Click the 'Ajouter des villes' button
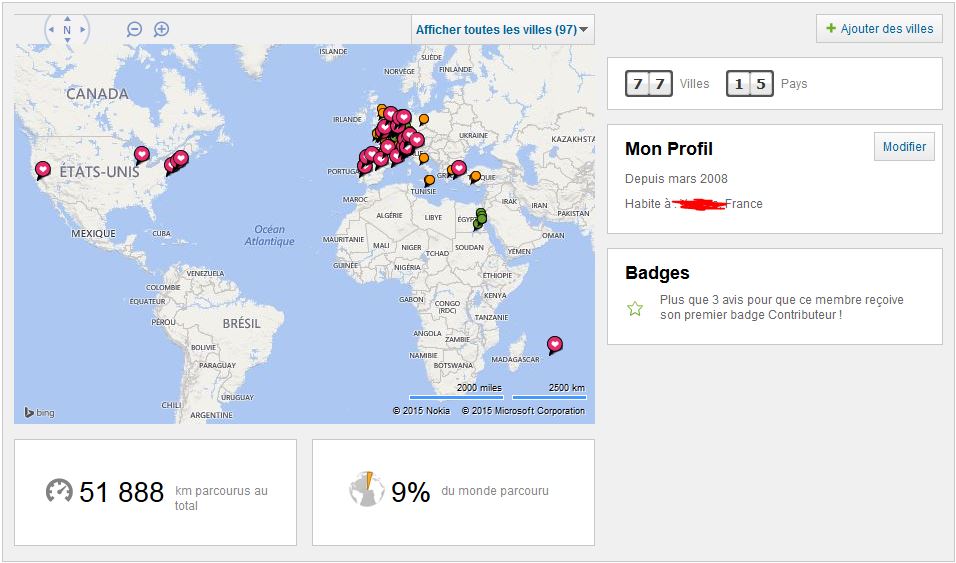This screenshot has width=956, height=563. click(x=879, y=29)
